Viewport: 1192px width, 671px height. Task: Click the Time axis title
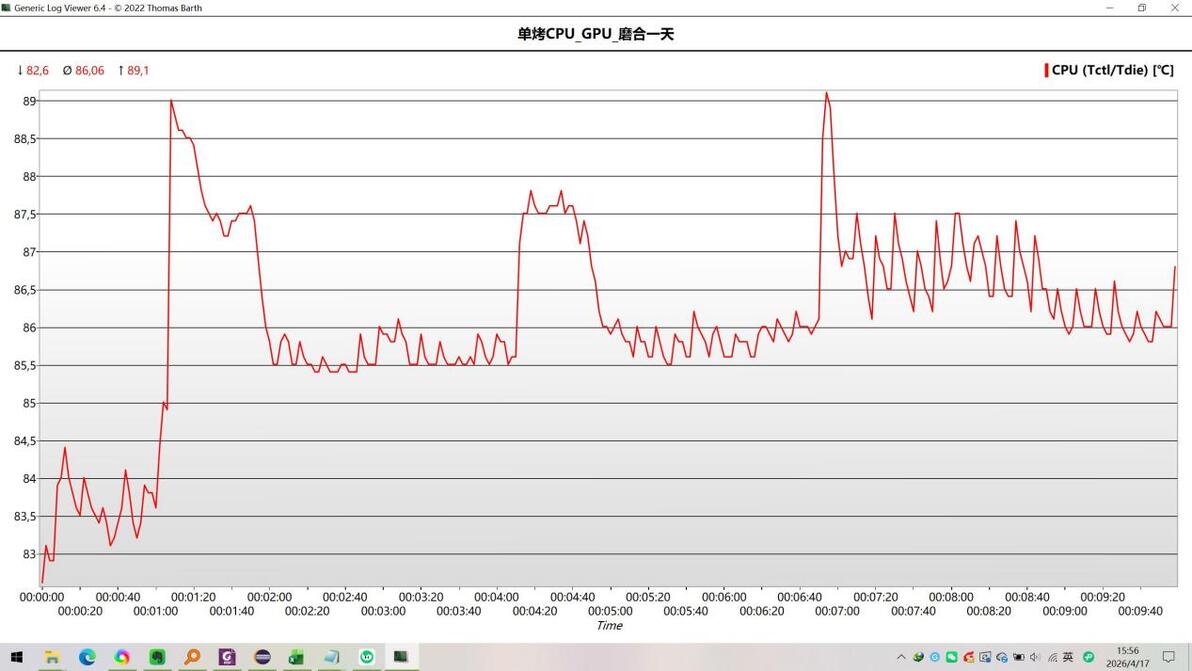pos(610,625)
